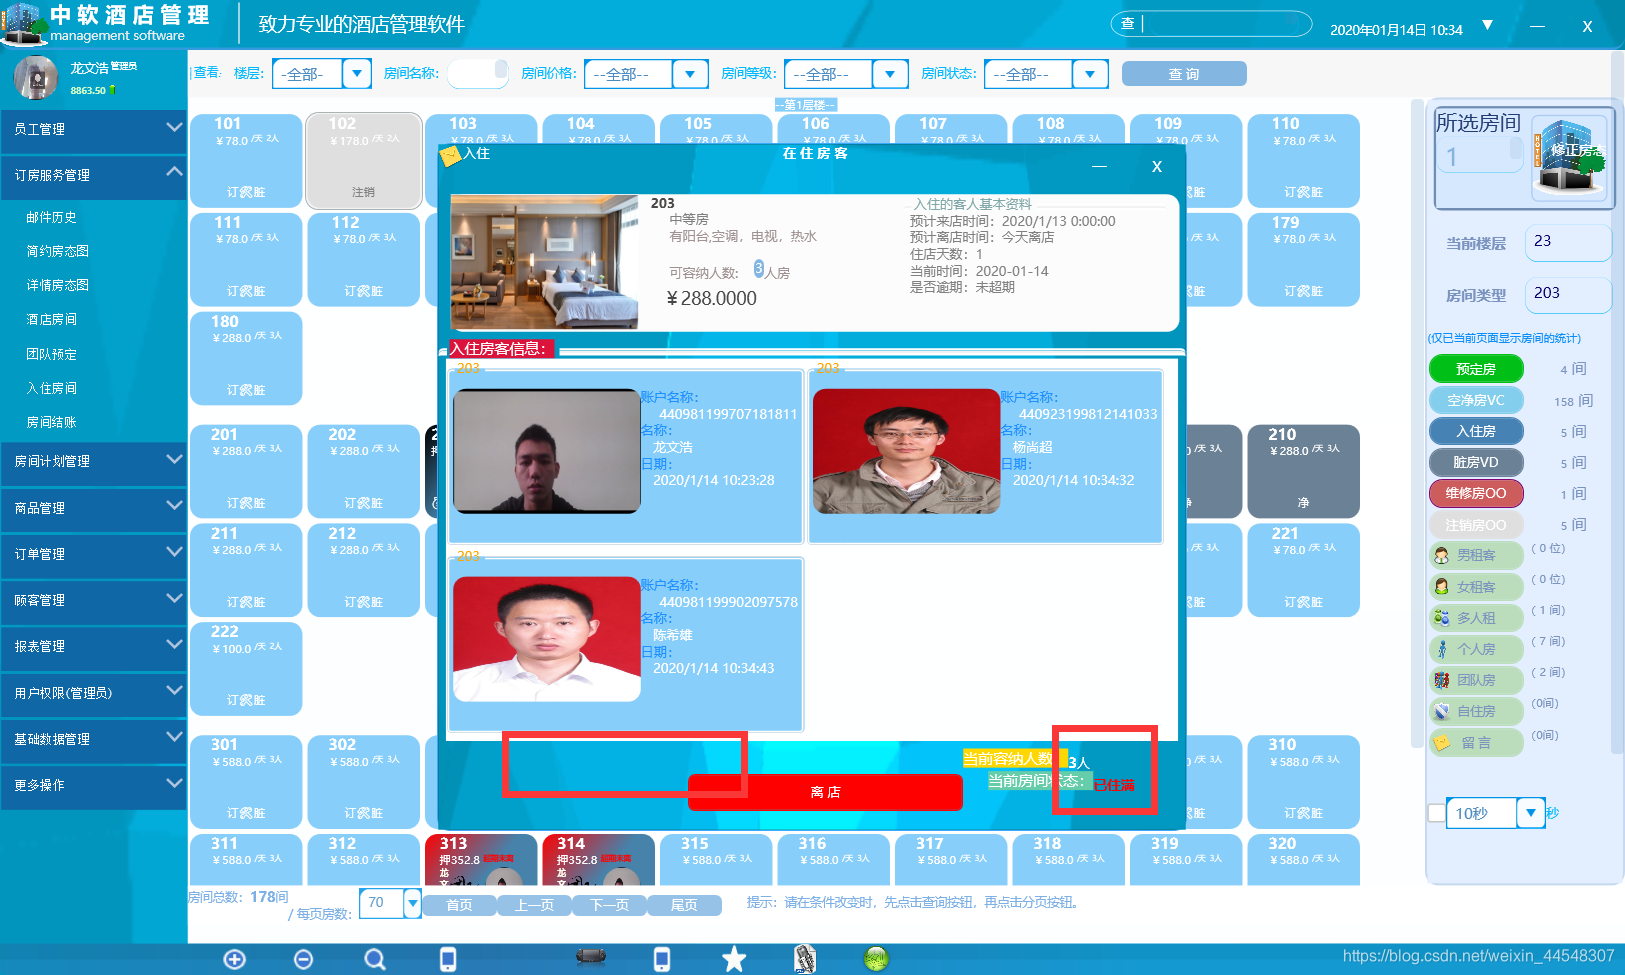Filter by 预定房 green status button

pos(1476,369)
